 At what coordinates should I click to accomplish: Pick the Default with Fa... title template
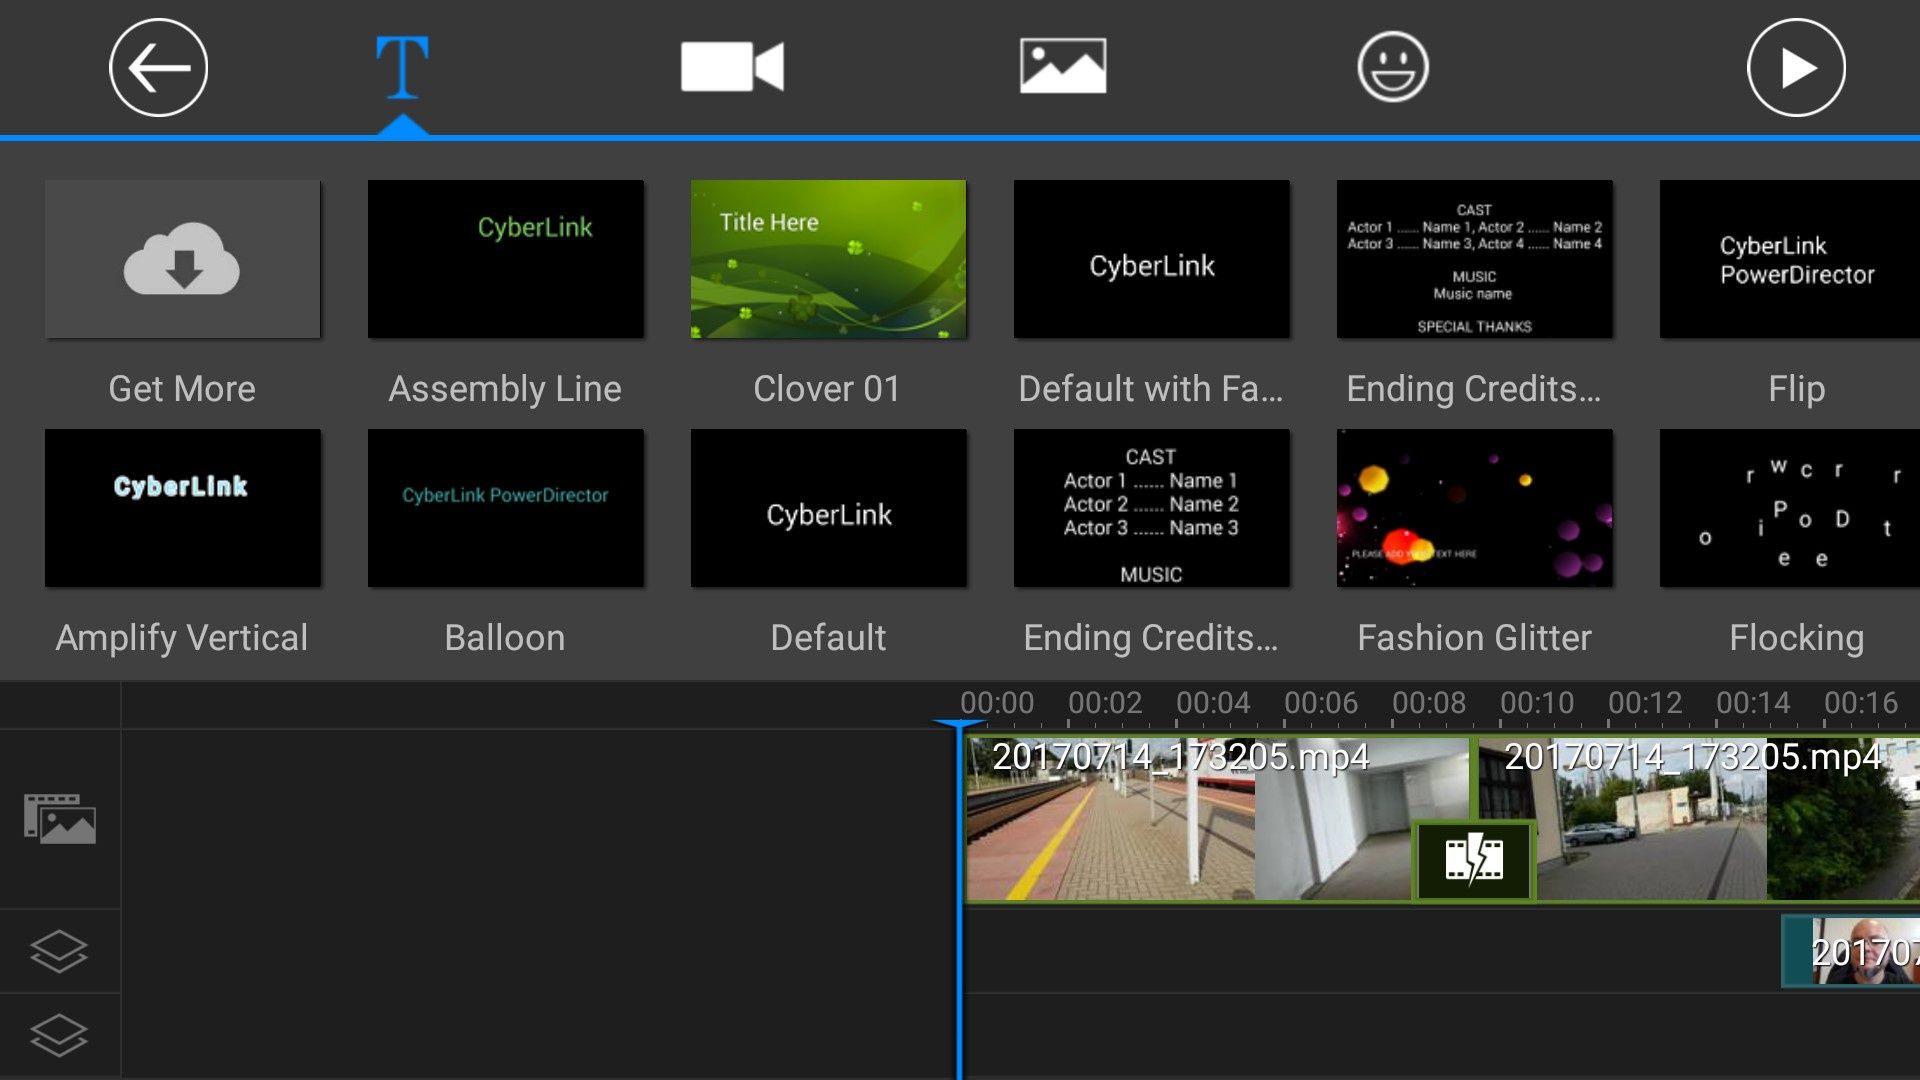click(1151, 259)
